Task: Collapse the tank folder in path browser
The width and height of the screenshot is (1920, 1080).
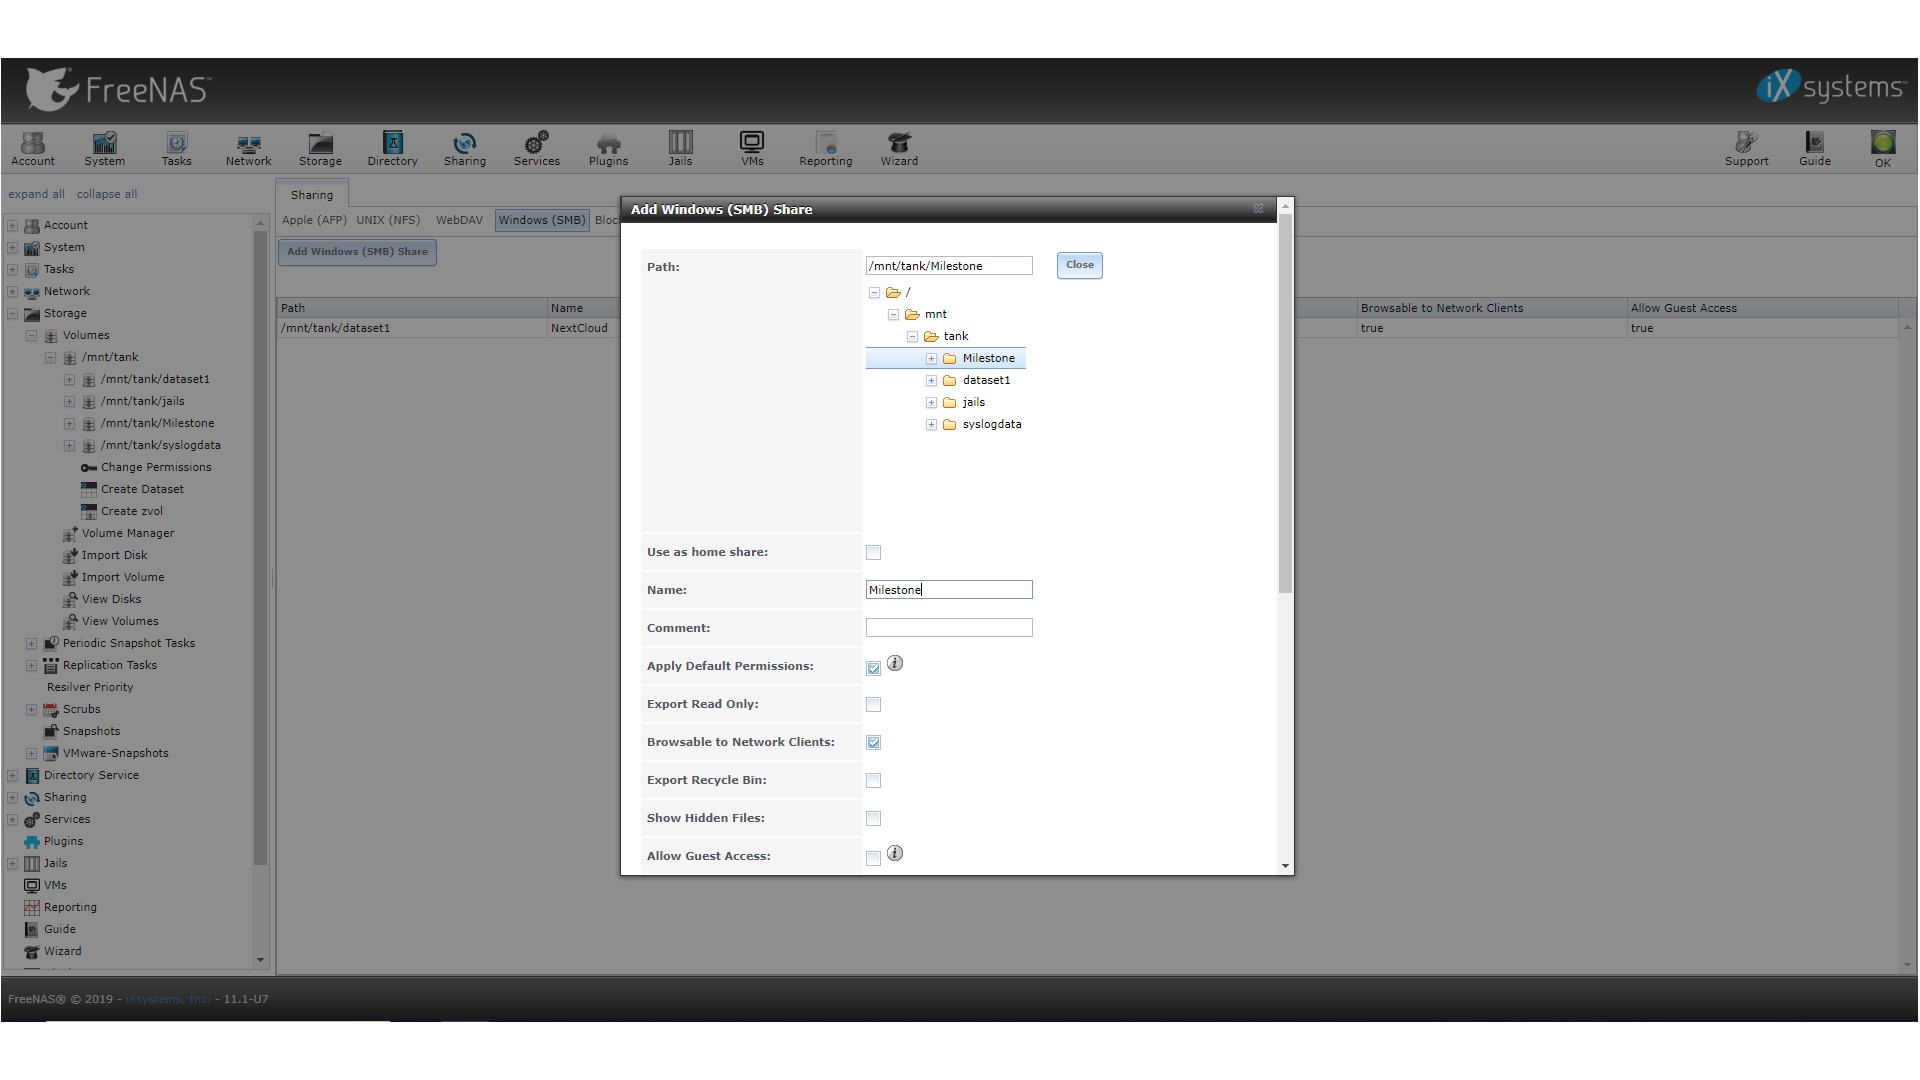Action: [x=912, y=337]
